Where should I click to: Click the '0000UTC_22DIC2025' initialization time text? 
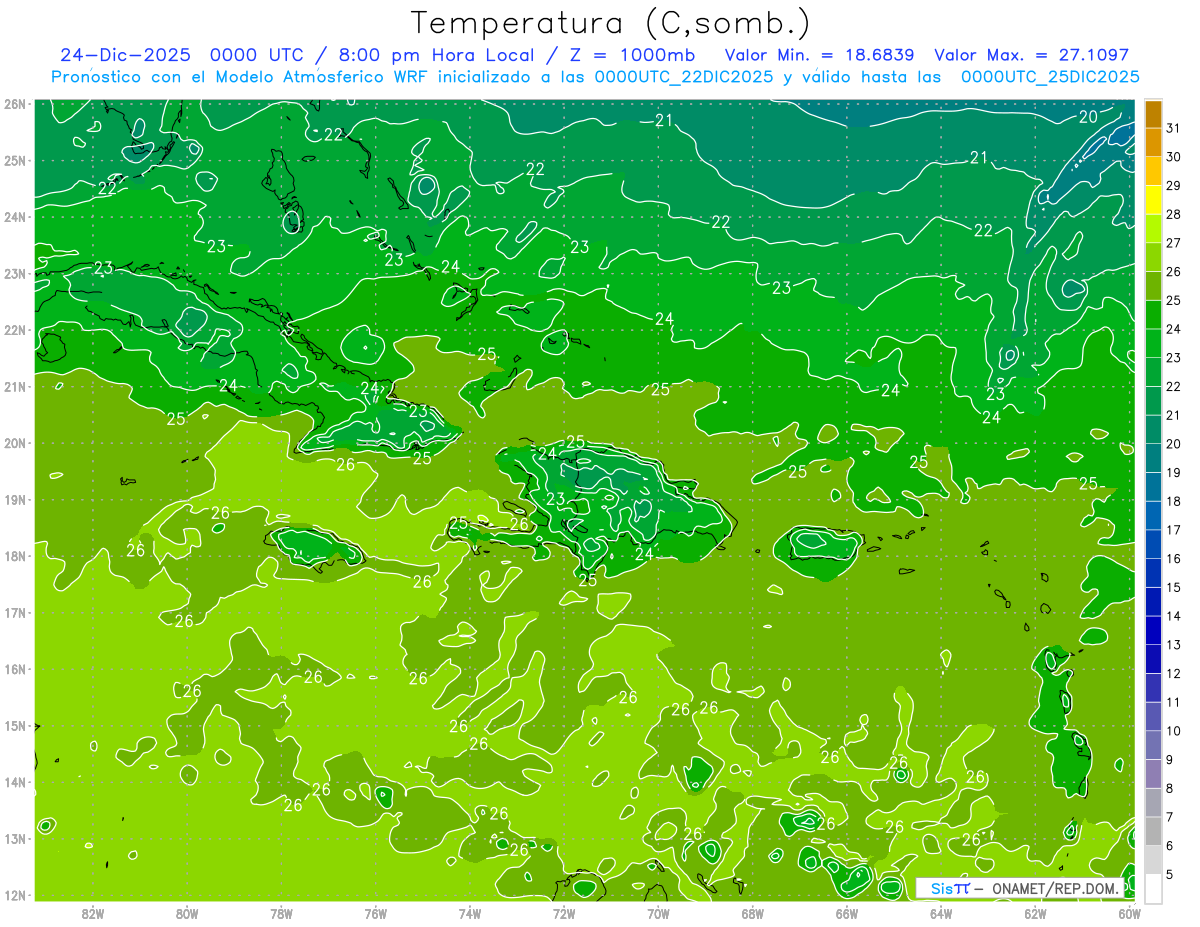684,77
